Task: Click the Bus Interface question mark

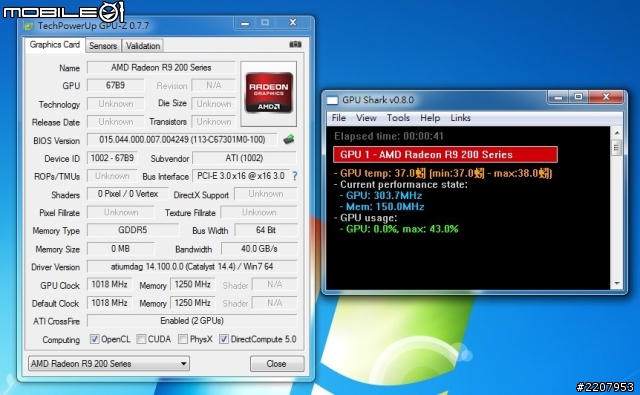Action: pyautogui.click(x=295, y=176)
